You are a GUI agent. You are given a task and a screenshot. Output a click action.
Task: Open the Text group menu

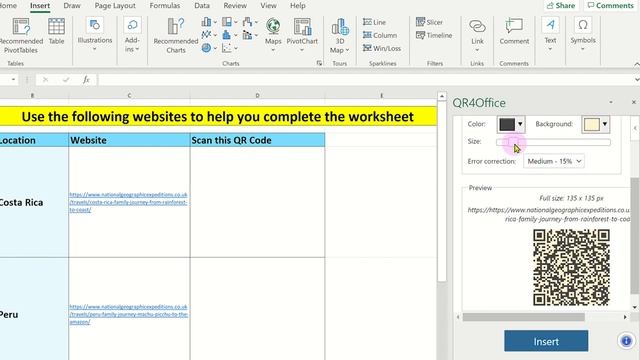(x=550, y=35)
